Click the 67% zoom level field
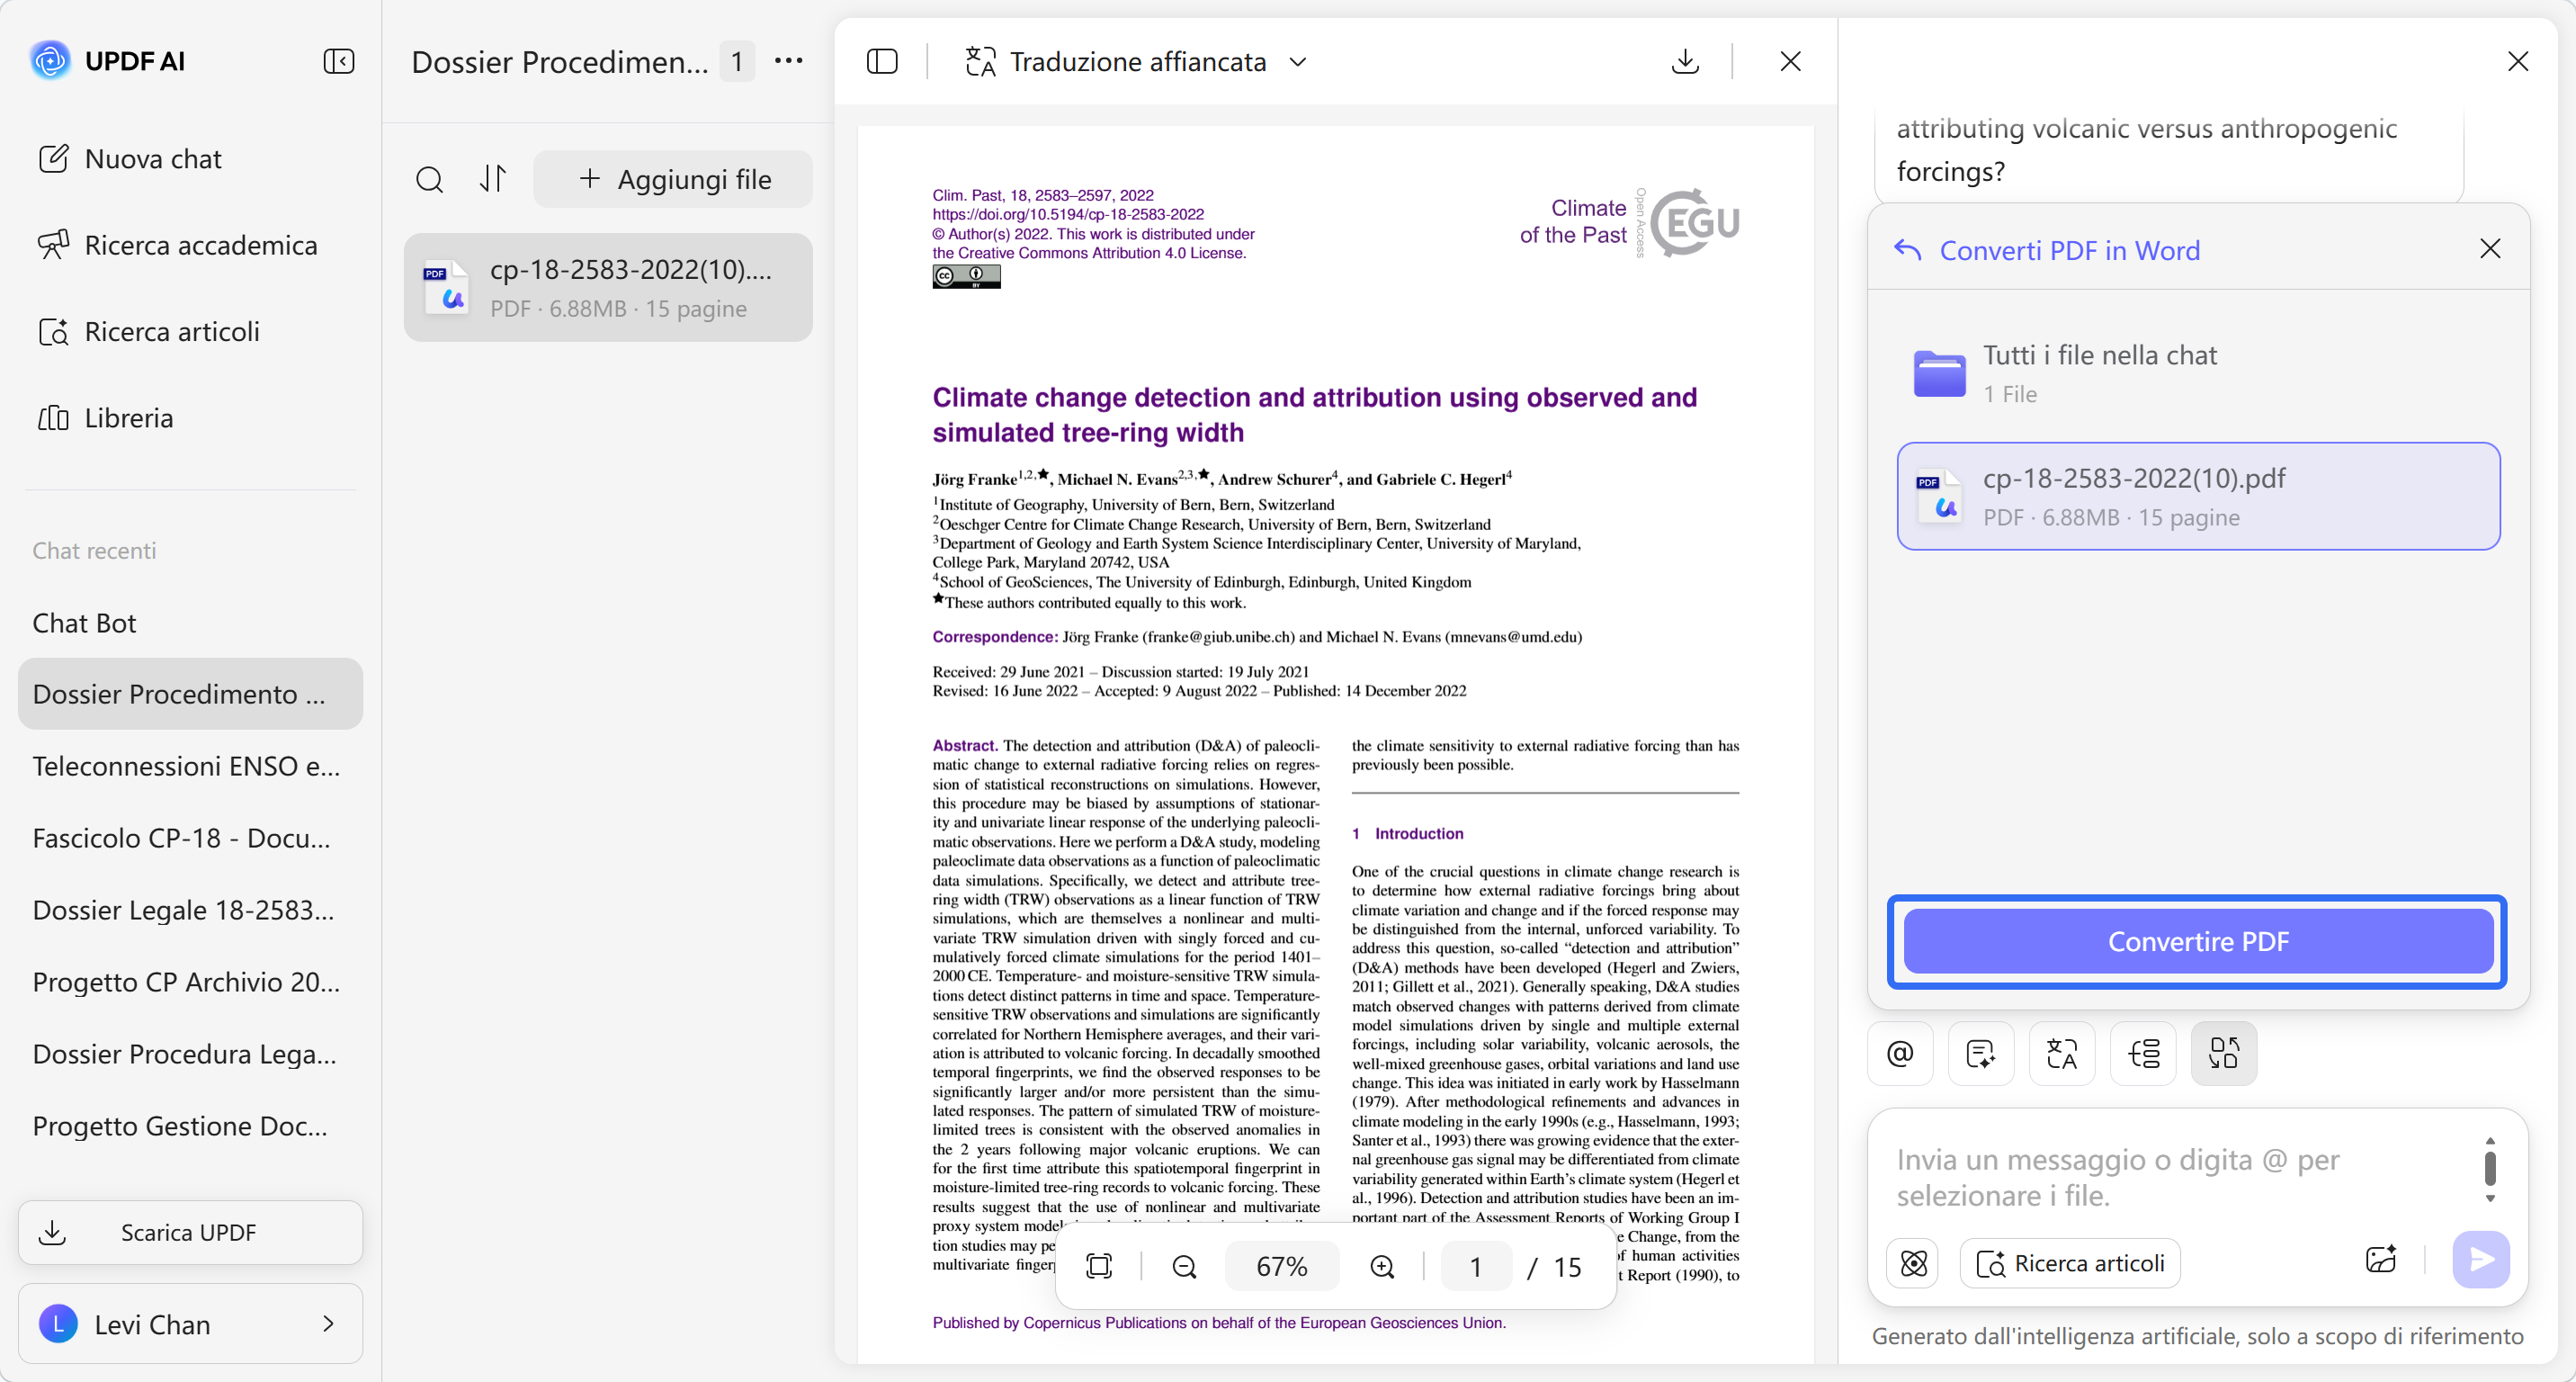This screenshot has height=1382, width=2576. [1281, 1266]
